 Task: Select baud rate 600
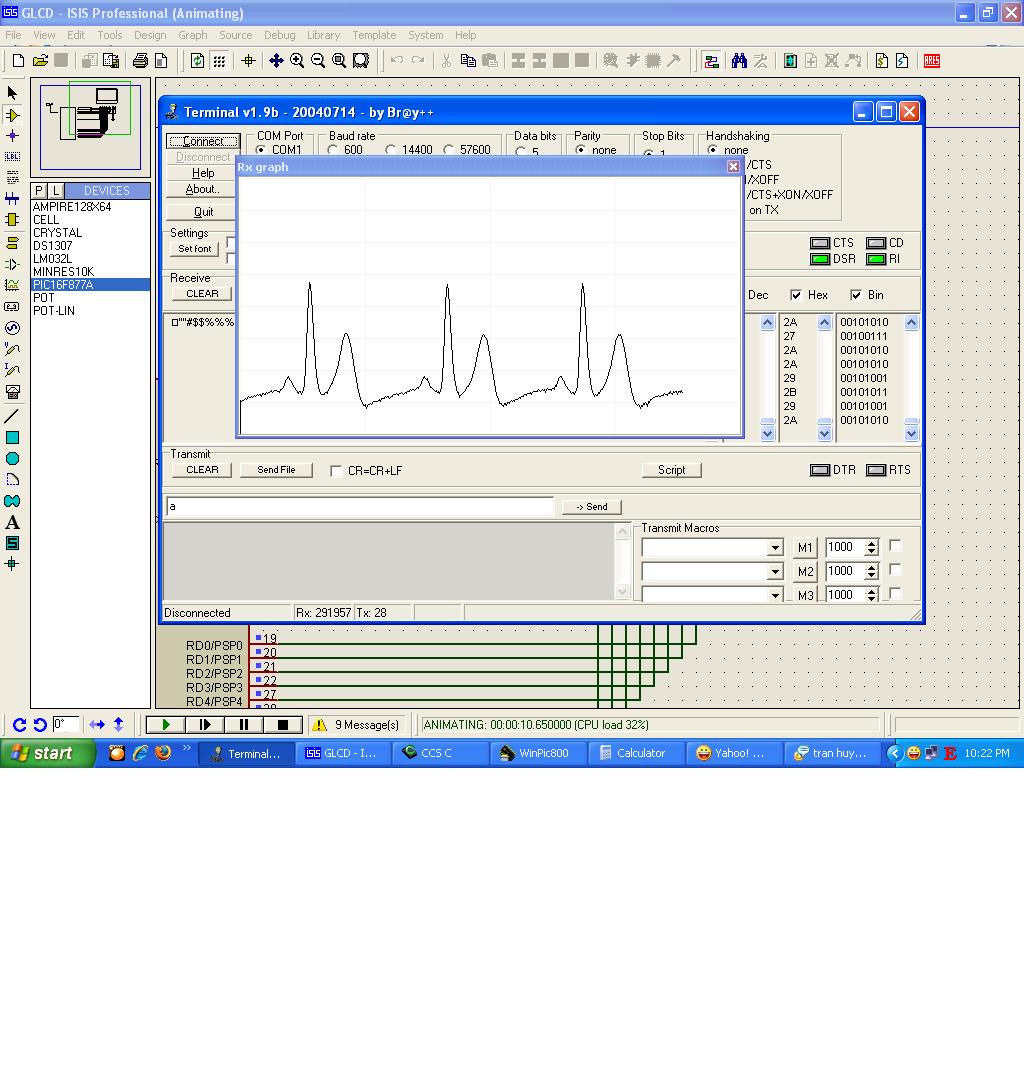pyautogui.click(x=333, y=150)
